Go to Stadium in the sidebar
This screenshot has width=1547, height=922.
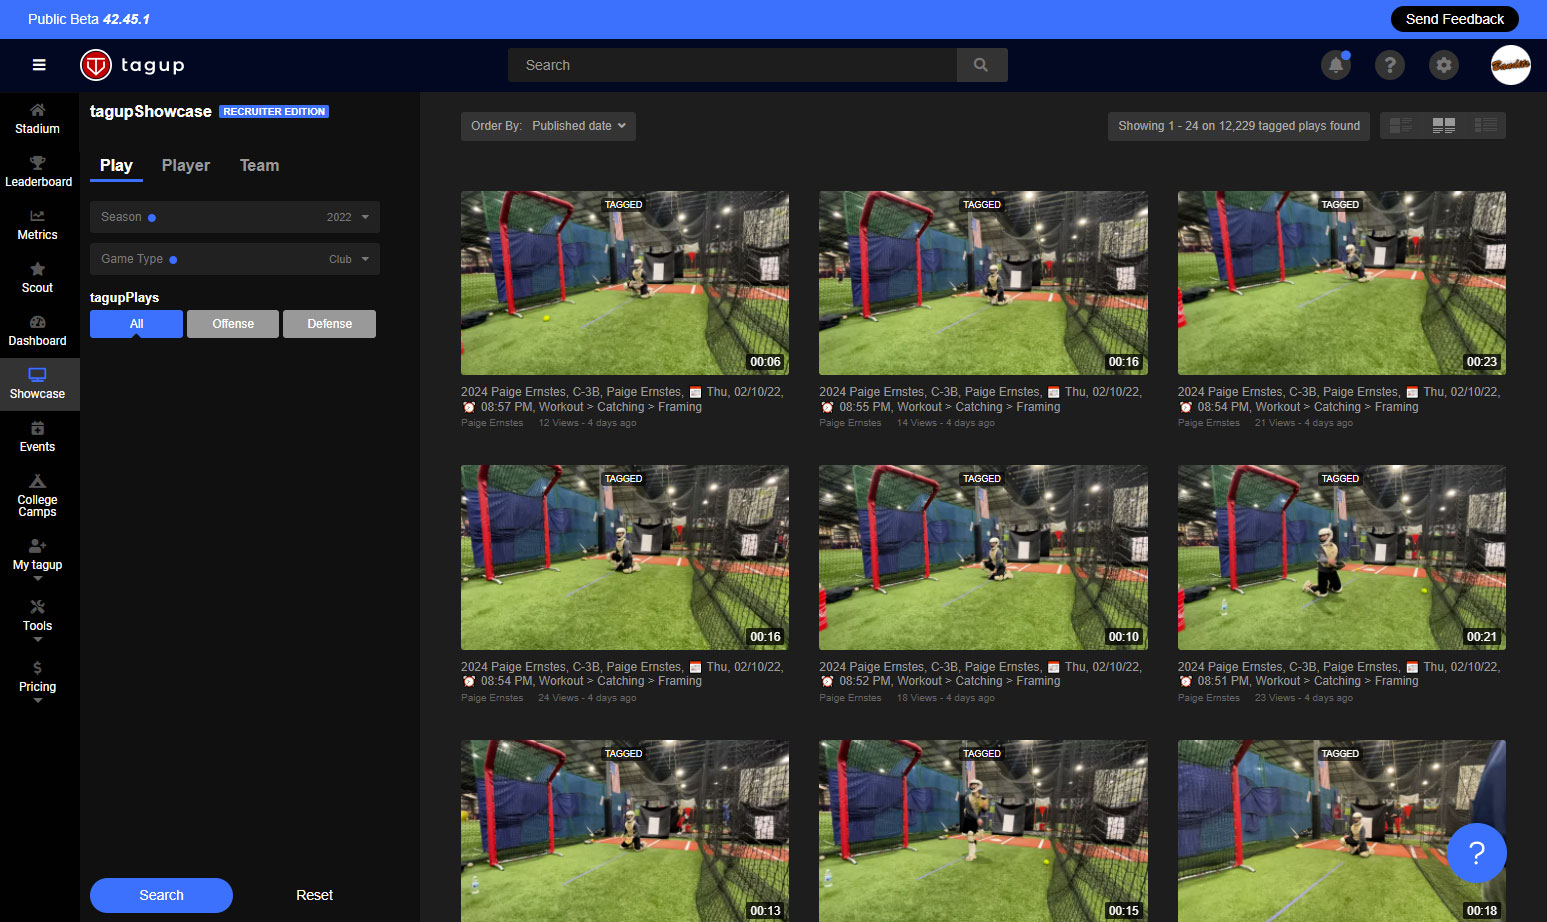click(x=37, y=118)
